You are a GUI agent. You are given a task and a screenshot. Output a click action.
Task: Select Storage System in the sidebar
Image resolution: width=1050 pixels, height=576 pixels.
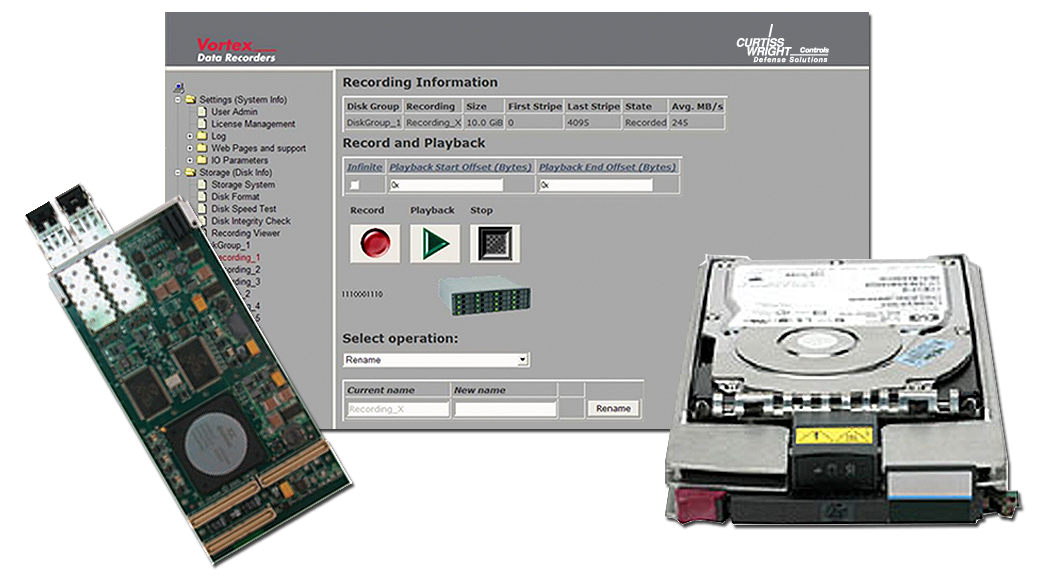tap(243, 185)
